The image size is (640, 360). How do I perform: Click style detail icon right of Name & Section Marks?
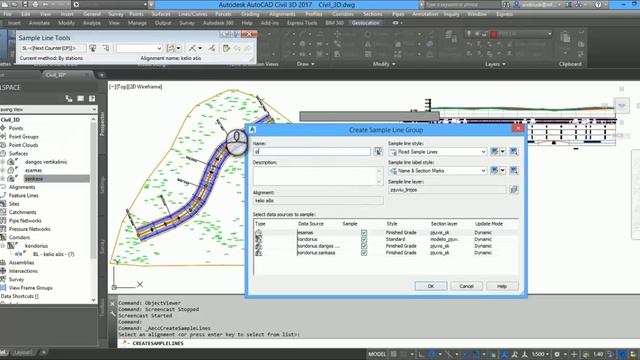tap(514, 171)
